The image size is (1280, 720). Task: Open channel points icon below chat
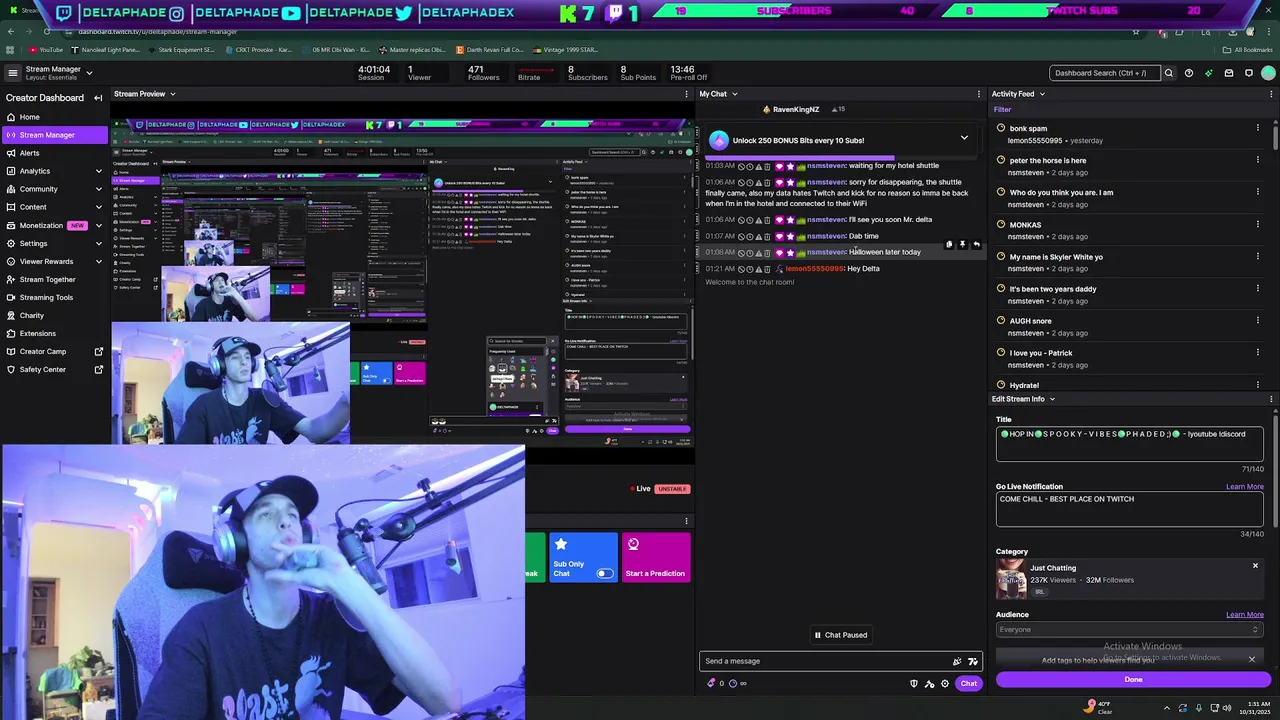pos(732,683)
